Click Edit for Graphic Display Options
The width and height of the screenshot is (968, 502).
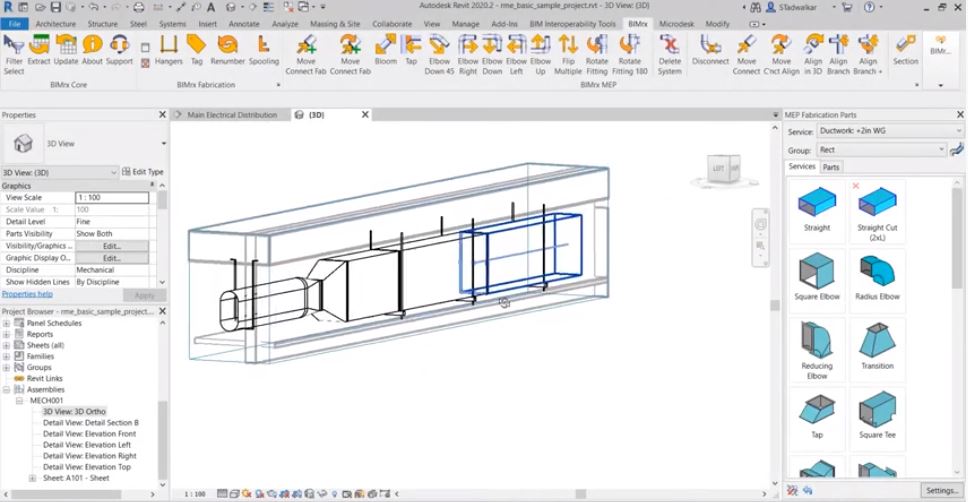[x=112, y=258]
